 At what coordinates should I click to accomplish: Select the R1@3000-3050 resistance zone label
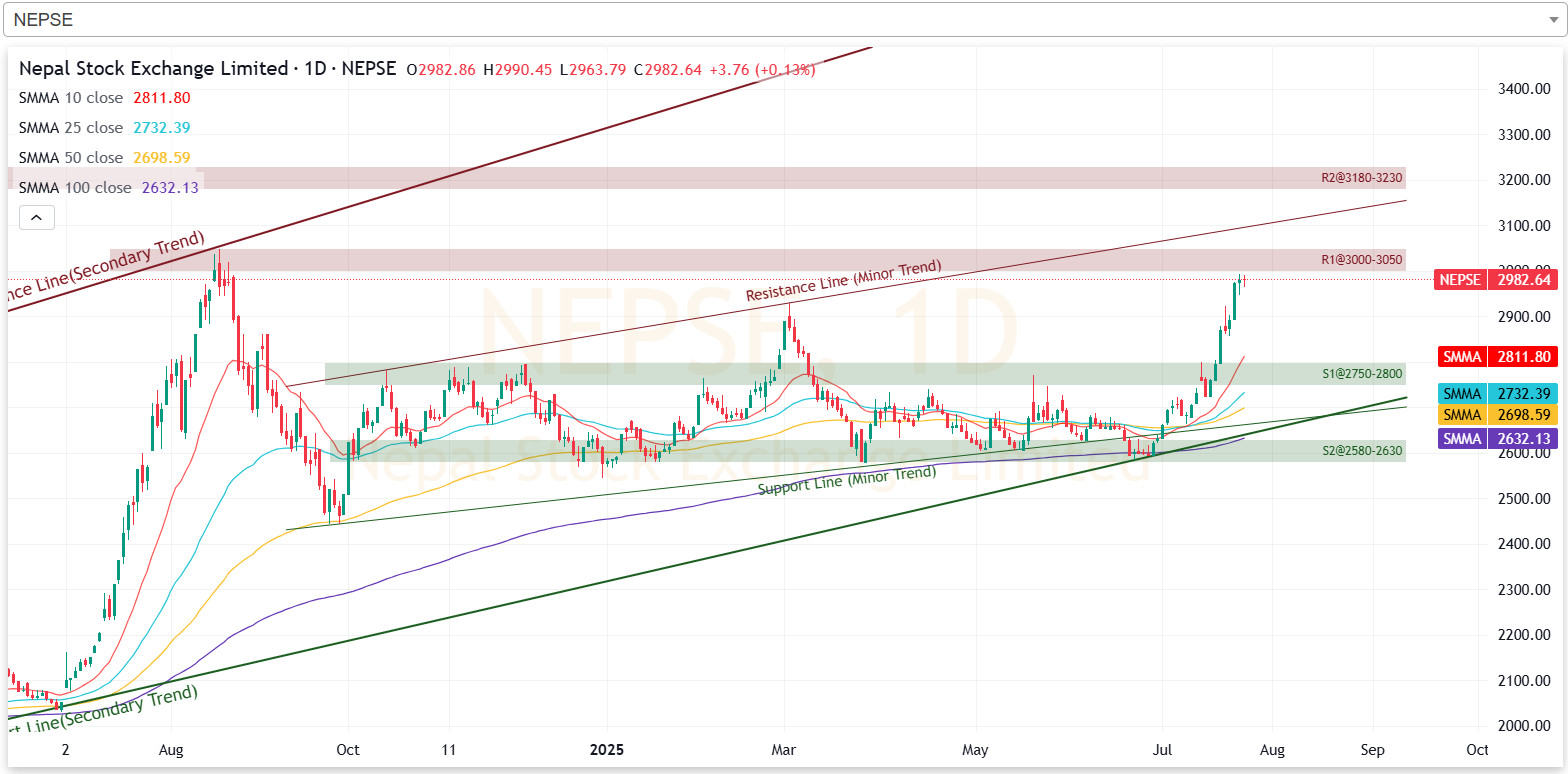point(1362,260)
